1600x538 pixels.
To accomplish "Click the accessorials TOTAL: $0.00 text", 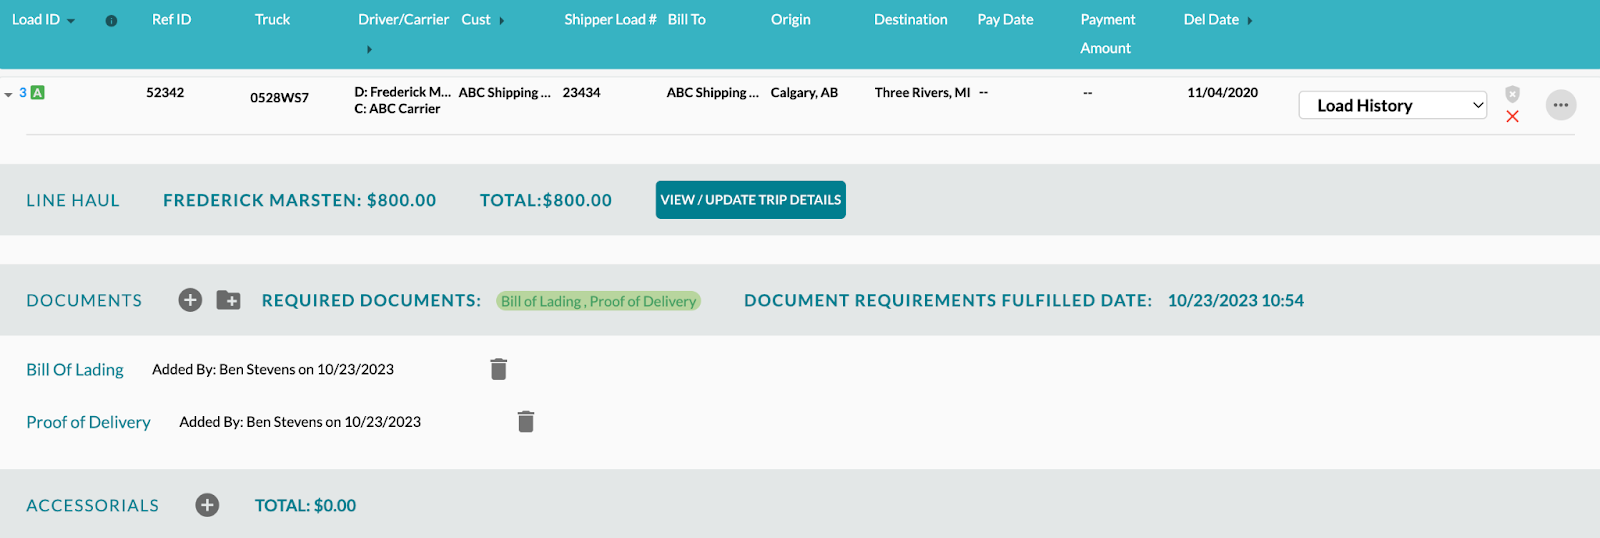I will [x=305, y=506].
